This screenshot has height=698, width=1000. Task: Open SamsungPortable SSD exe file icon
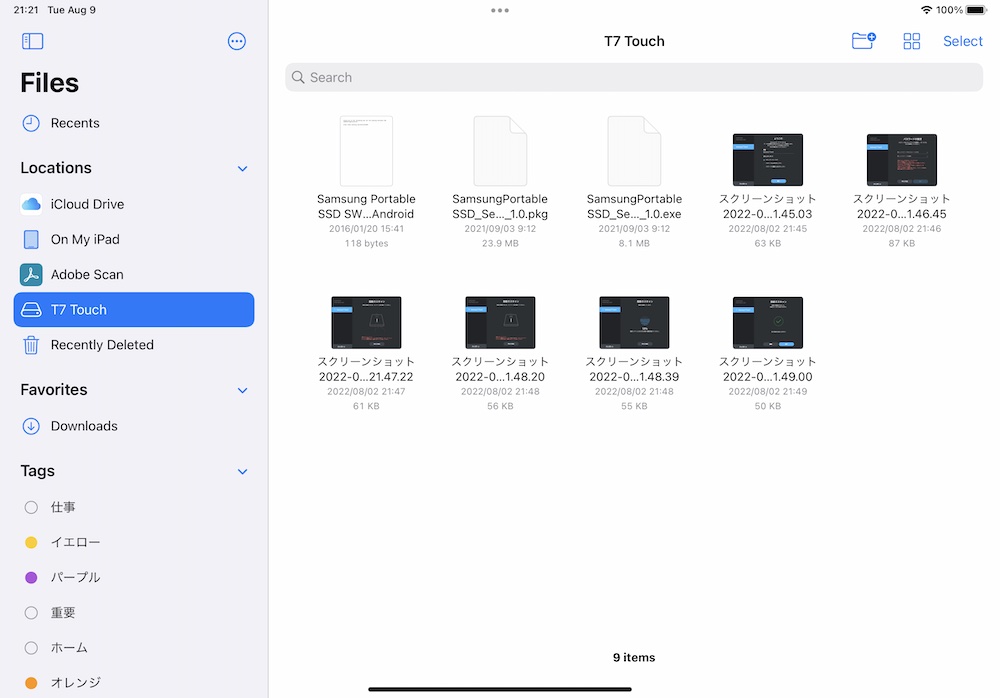coord(634,151)
